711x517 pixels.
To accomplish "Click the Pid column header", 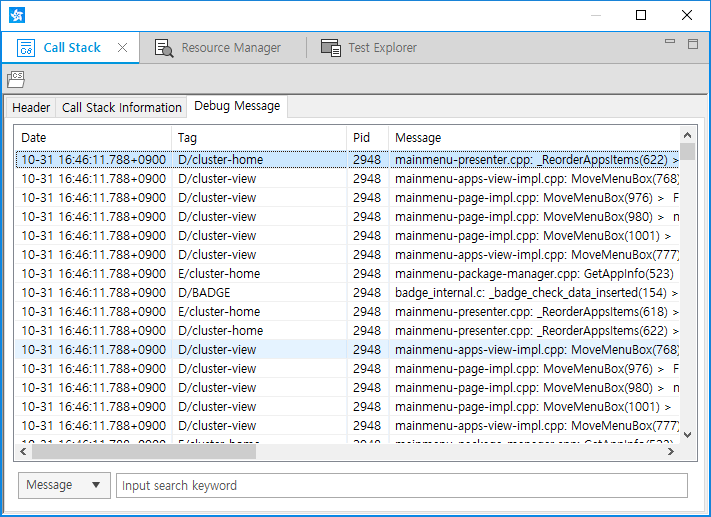I will (x=367, y=137).
